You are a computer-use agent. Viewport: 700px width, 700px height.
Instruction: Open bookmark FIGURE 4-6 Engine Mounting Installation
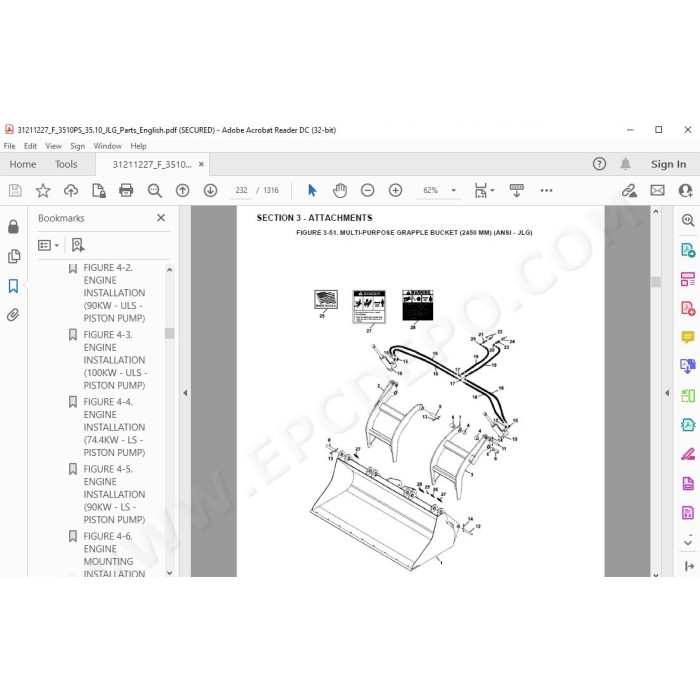[114, 554]
